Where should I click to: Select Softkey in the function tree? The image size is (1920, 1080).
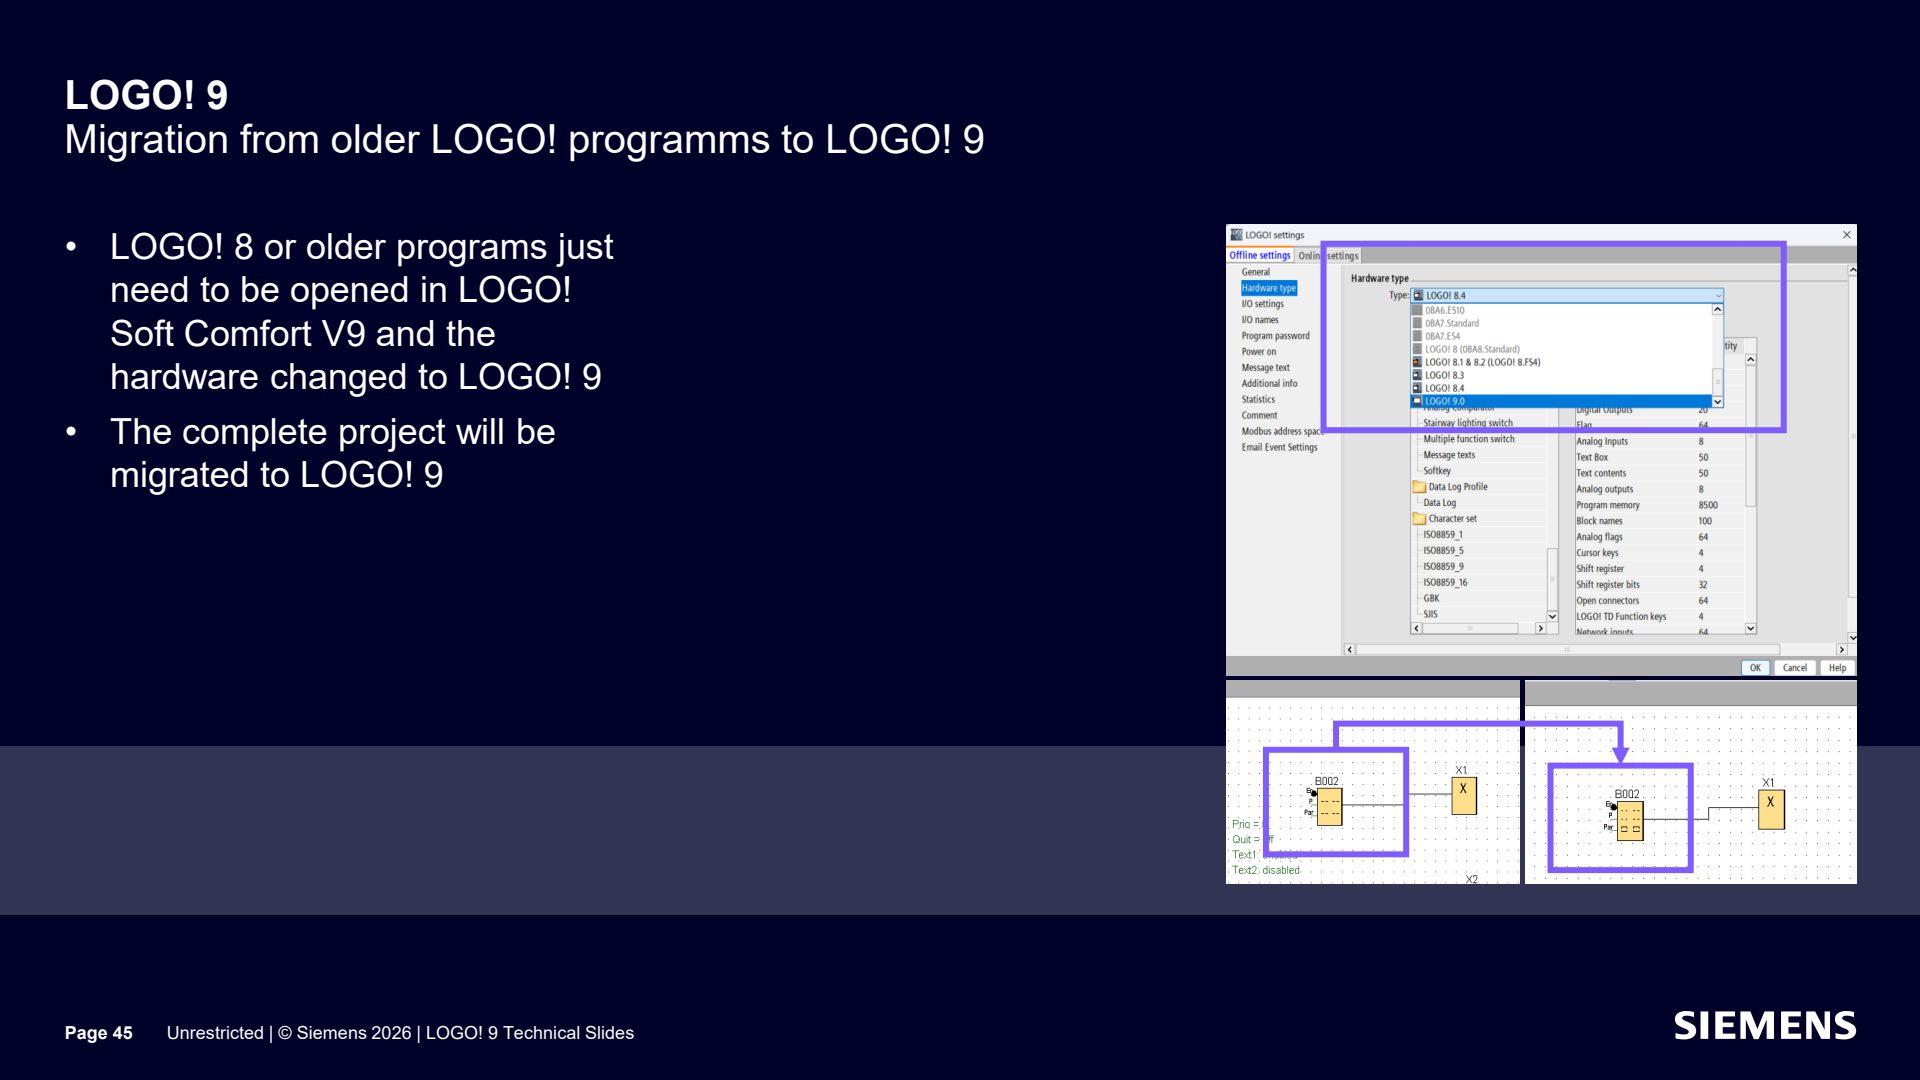[1437, 471]
